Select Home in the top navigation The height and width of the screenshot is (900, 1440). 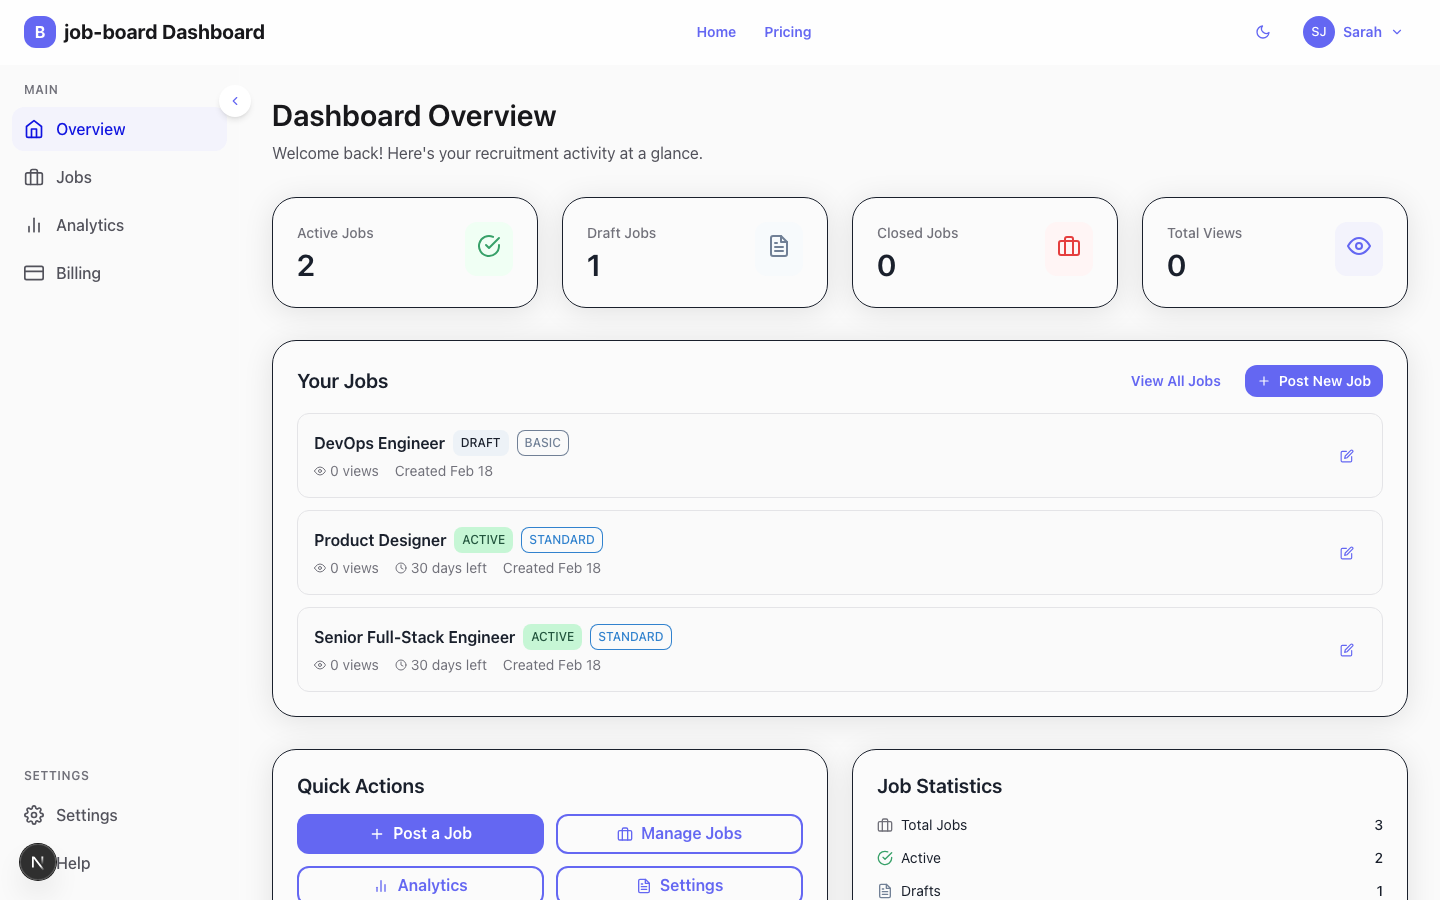(x=716, y=32)
